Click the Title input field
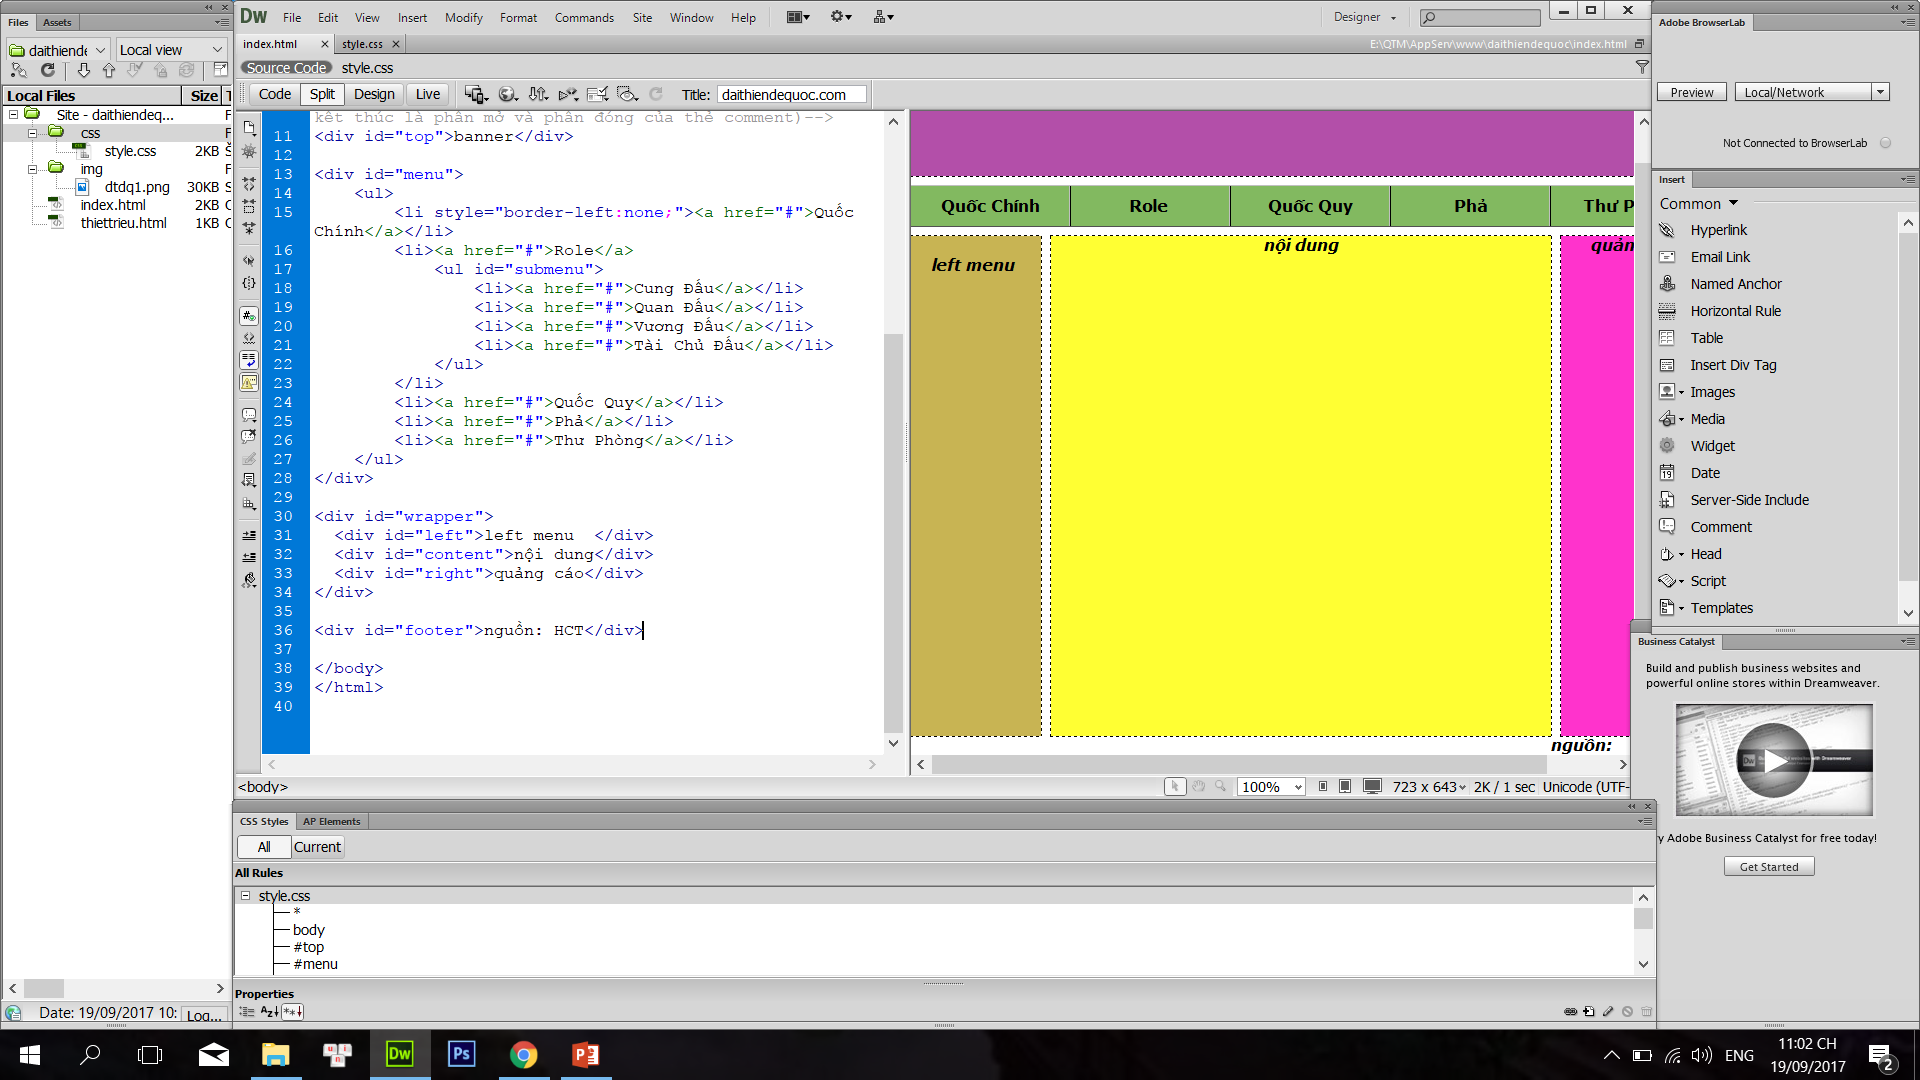 [790, 94]
